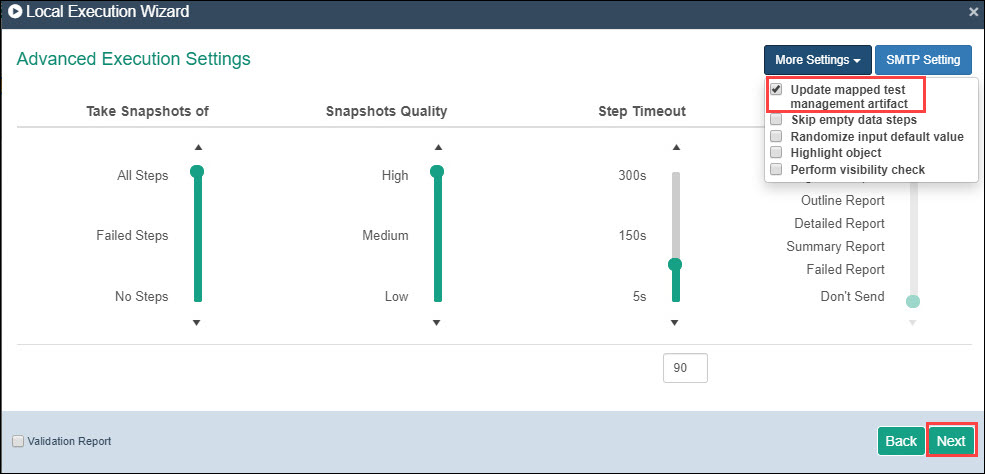Screen dimensions: 985x474
Task: Click the Step Timeout slider handle
Action: (675, 264)
